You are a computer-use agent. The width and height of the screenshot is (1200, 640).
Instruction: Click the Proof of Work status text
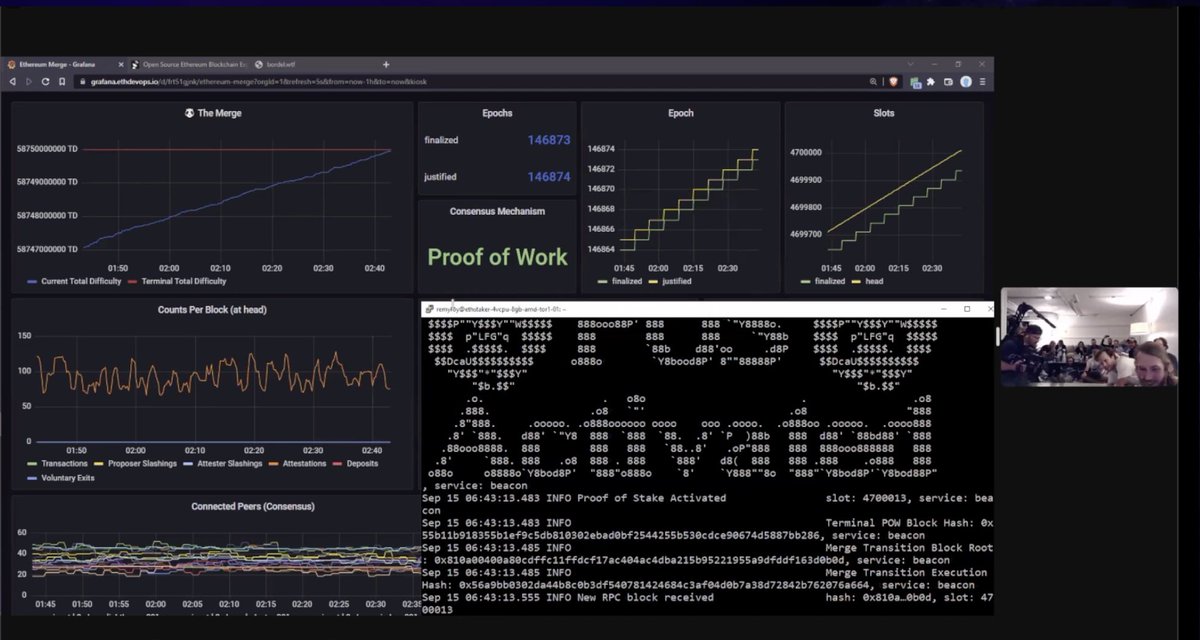coord(497,257)
